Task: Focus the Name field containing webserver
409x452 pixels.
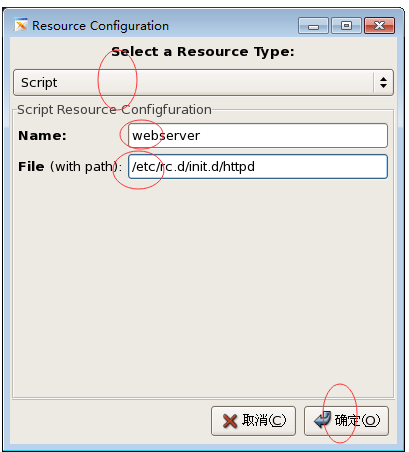Action: click(258, 135)
